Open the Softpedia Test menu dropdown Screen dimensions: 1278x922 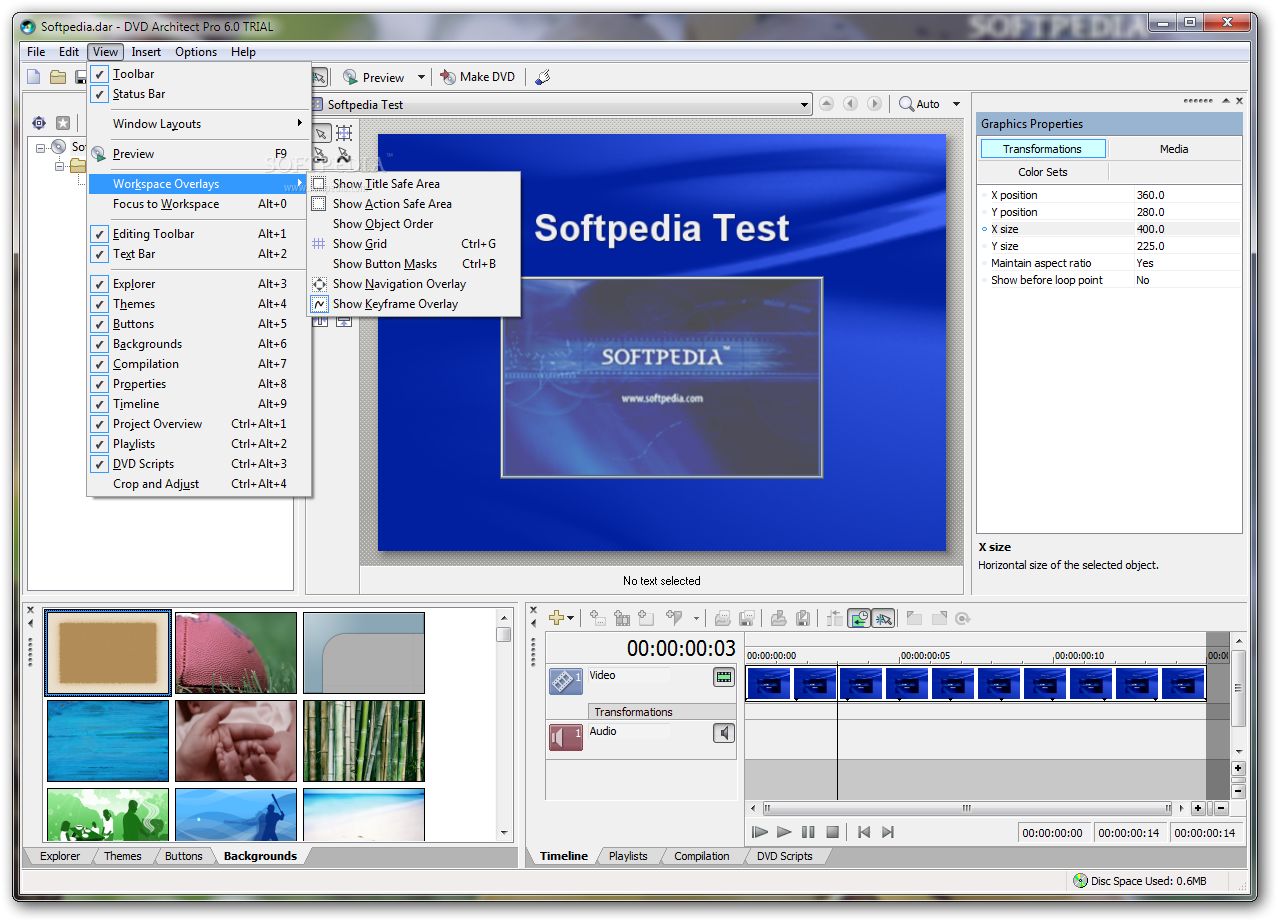[804, 105]
